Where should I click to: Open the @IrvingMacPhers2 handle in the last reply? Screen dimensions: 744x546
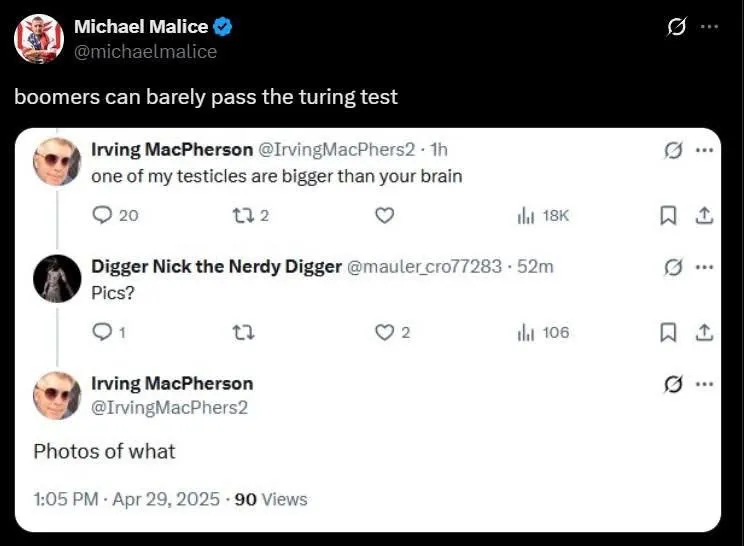click(169, 407)
